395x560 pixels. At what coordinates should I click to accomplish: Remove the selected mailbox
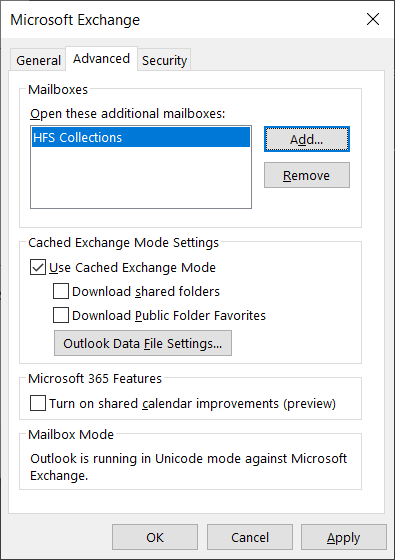pyautogui.click(x=307, y=175)
